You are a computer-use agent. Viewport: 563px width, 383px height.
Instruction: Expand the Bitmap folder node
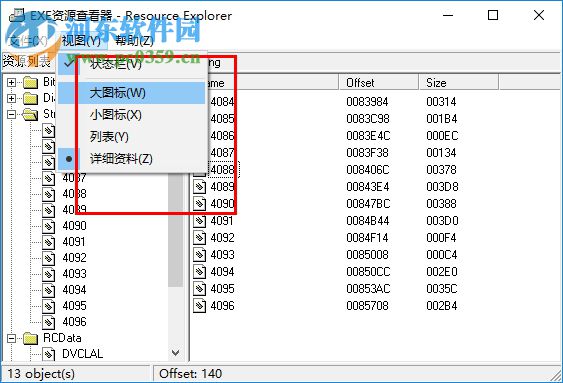tap(11, 83)
